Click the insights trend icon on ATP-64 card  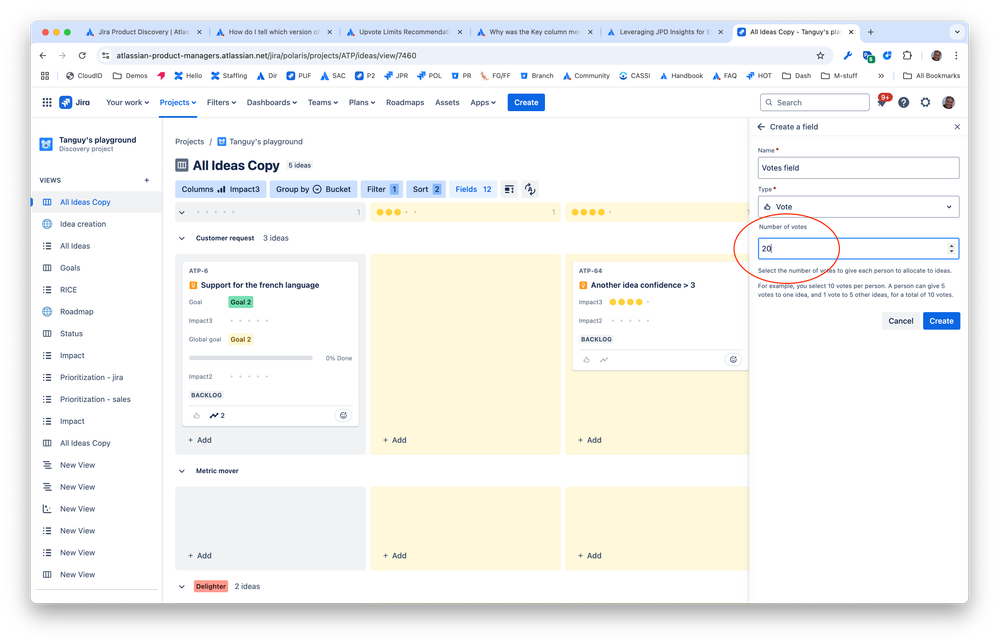(604, 360)
